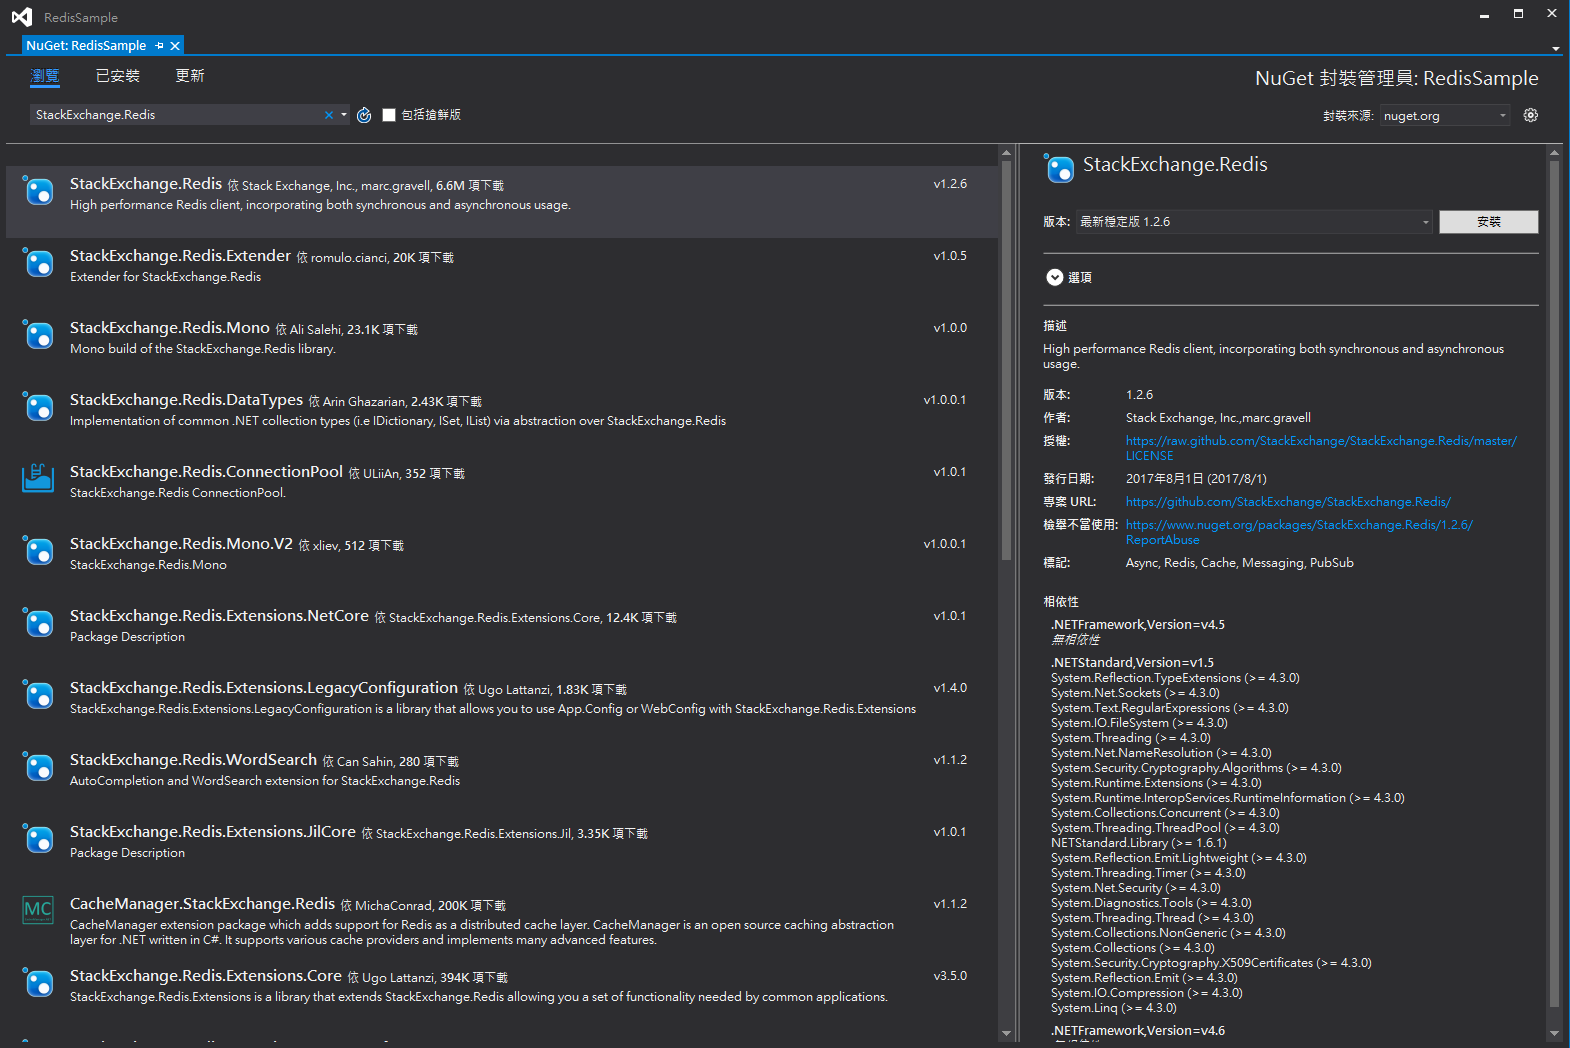Open the package source settings gear
Image resolution: width=1570 pixels, height=1048 pixels.
(x=1530, y=115)
